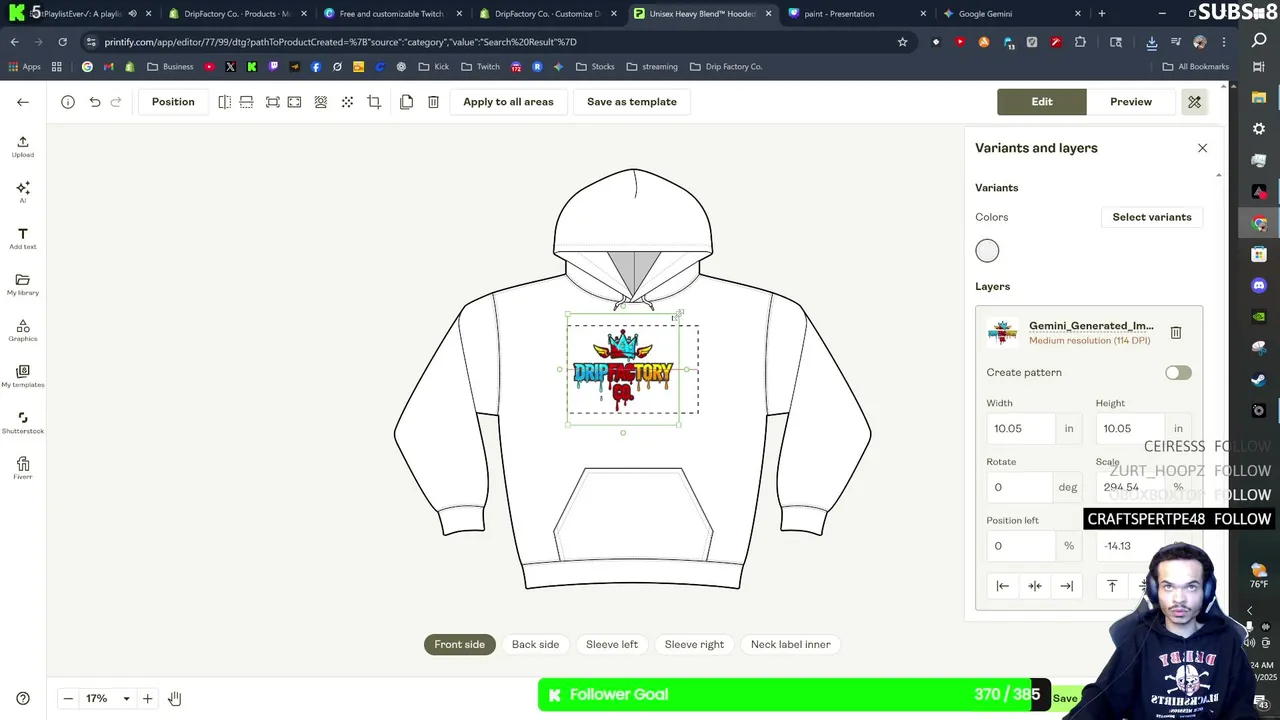Open the Position dropdown button
The image size is (1280, 720).
click(173, 102)
